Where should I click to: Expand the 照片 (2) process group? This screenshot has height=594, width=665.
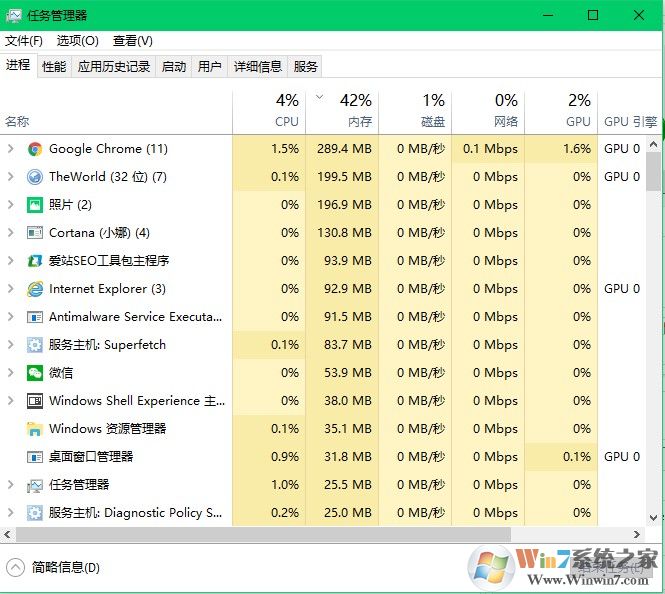11,205
